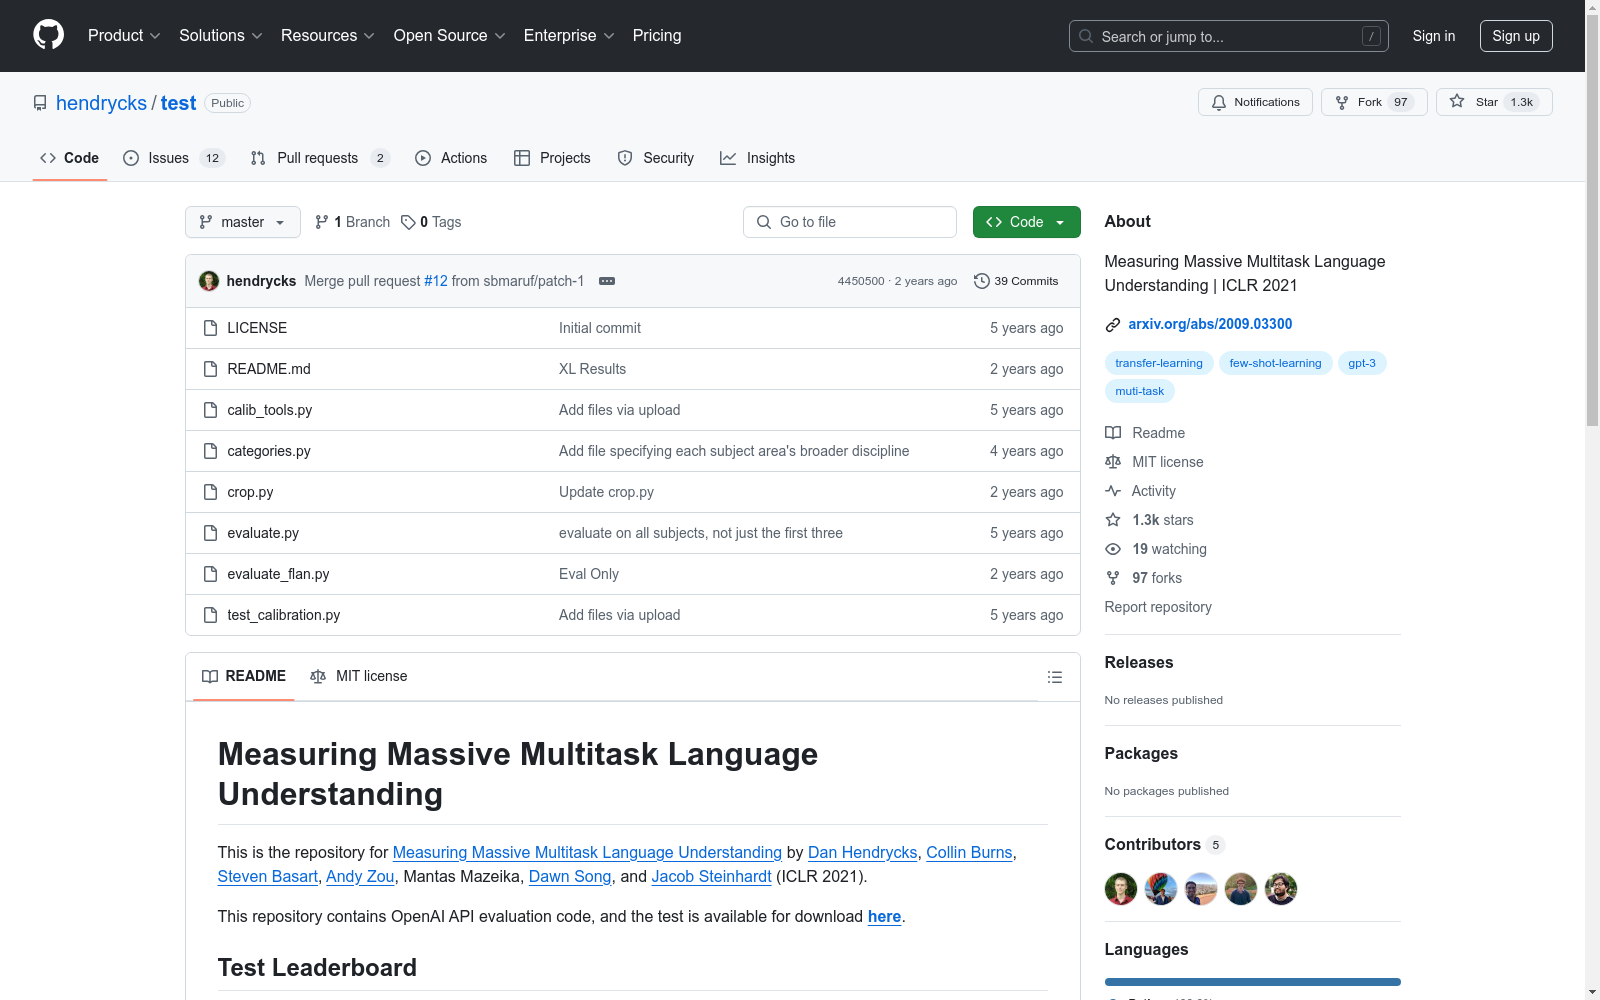Click the repository book icon beside hendrycks
The width and height of the screenshot is (1600, 1000).
pos(40,103)
